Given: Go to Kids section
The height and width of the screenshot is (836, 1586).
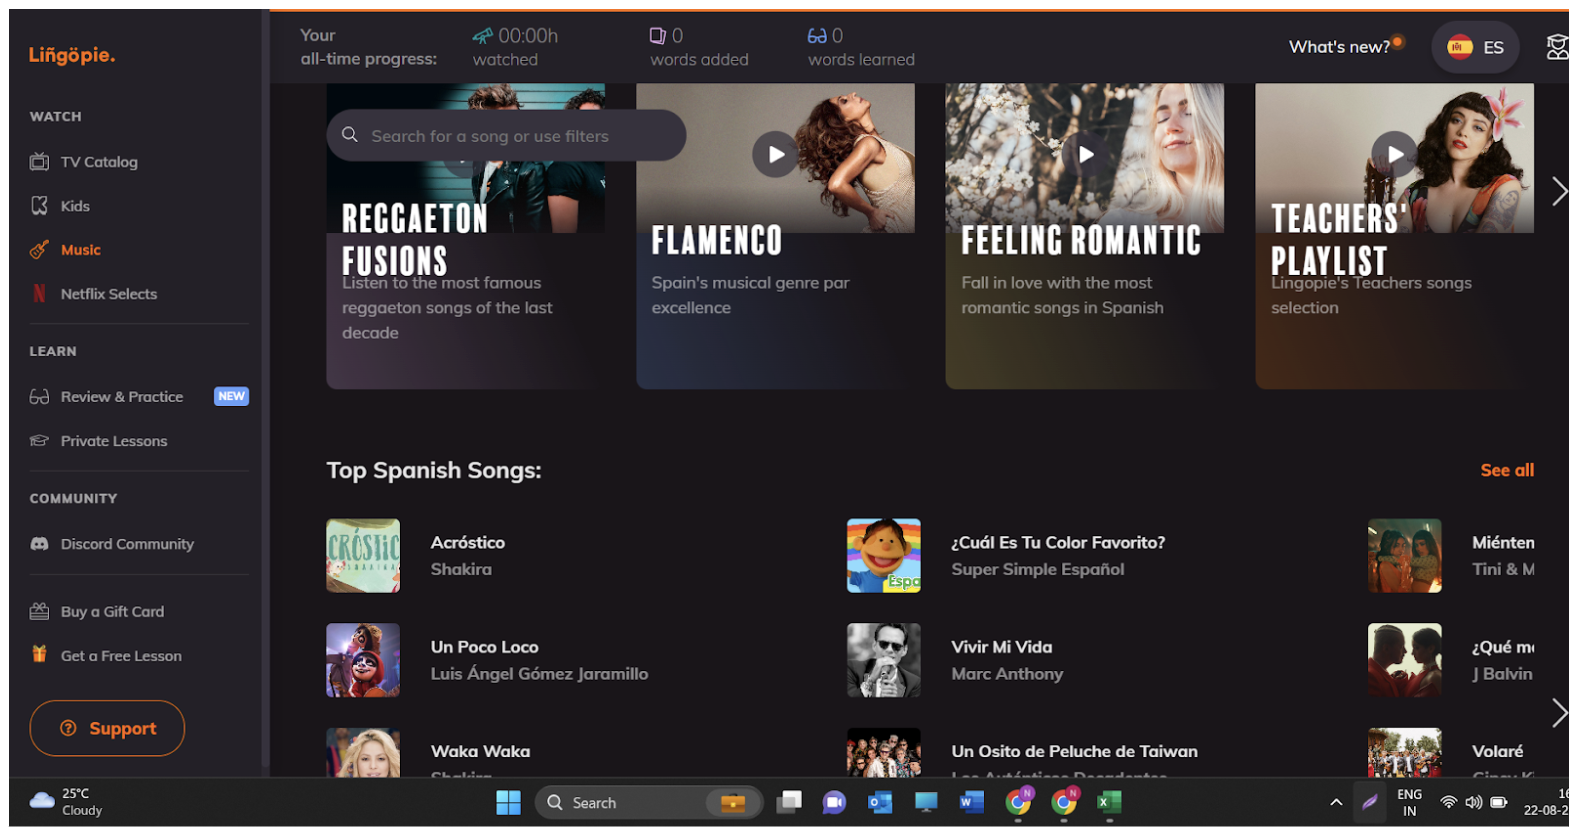Looking at the screenshot, I should click(x=75, y=205).
